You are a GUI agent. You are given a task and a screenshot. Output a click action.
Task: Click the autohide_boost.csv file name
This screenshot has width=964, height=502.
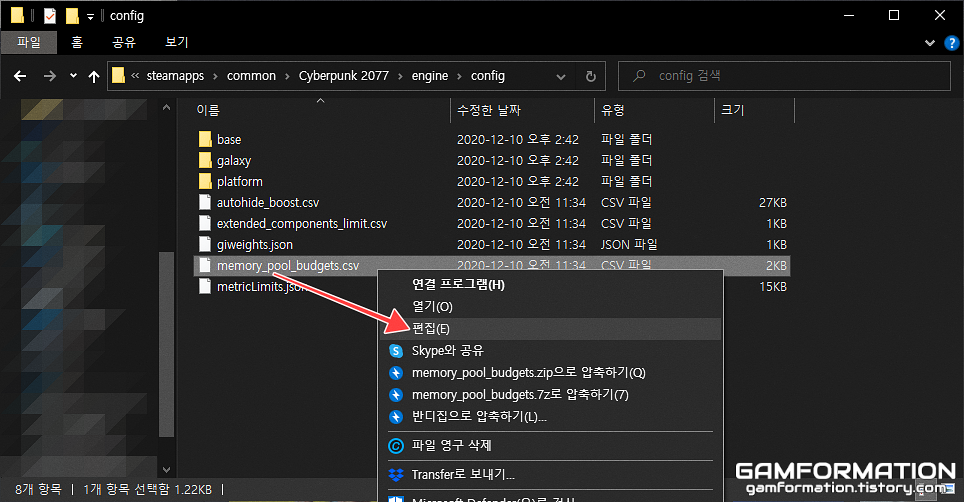(x=268, y=203)
